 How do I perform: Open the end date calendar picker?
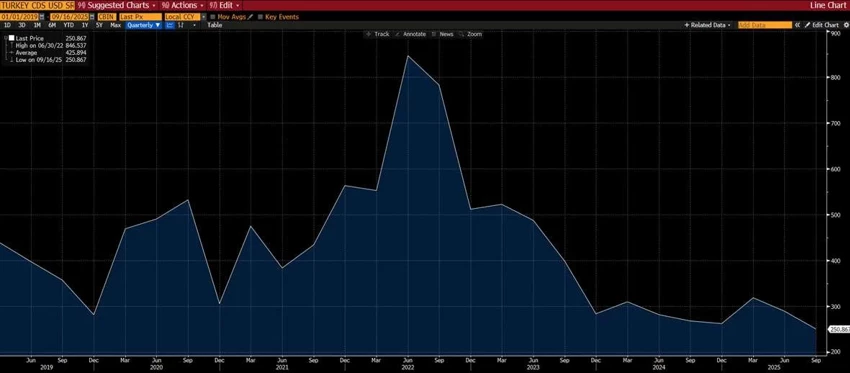(92, 17)
